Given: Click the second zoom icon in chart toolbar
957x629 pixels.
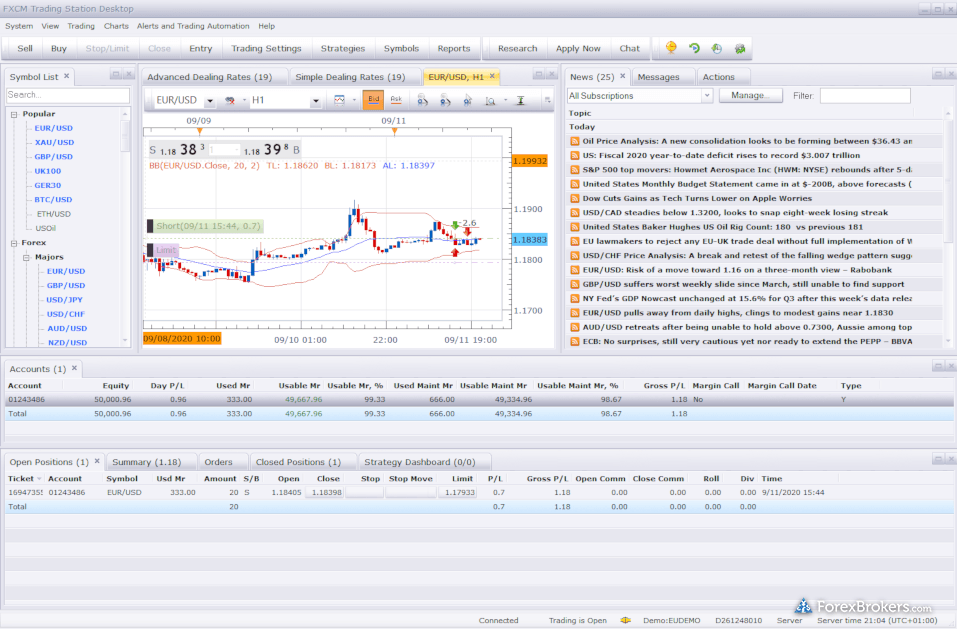Looking at the screenshot, I should pyautogui.click(x=445, y=100).
